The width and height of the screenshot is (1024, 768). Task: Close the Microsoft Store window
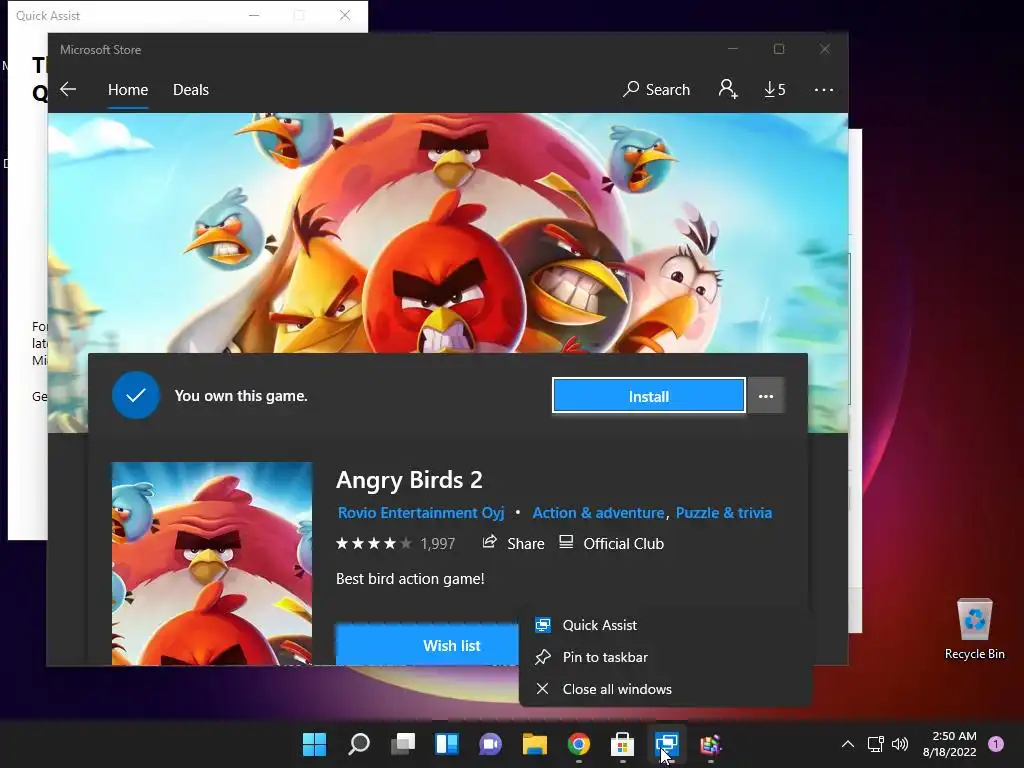pyautogui.click(x=825, y=49)
